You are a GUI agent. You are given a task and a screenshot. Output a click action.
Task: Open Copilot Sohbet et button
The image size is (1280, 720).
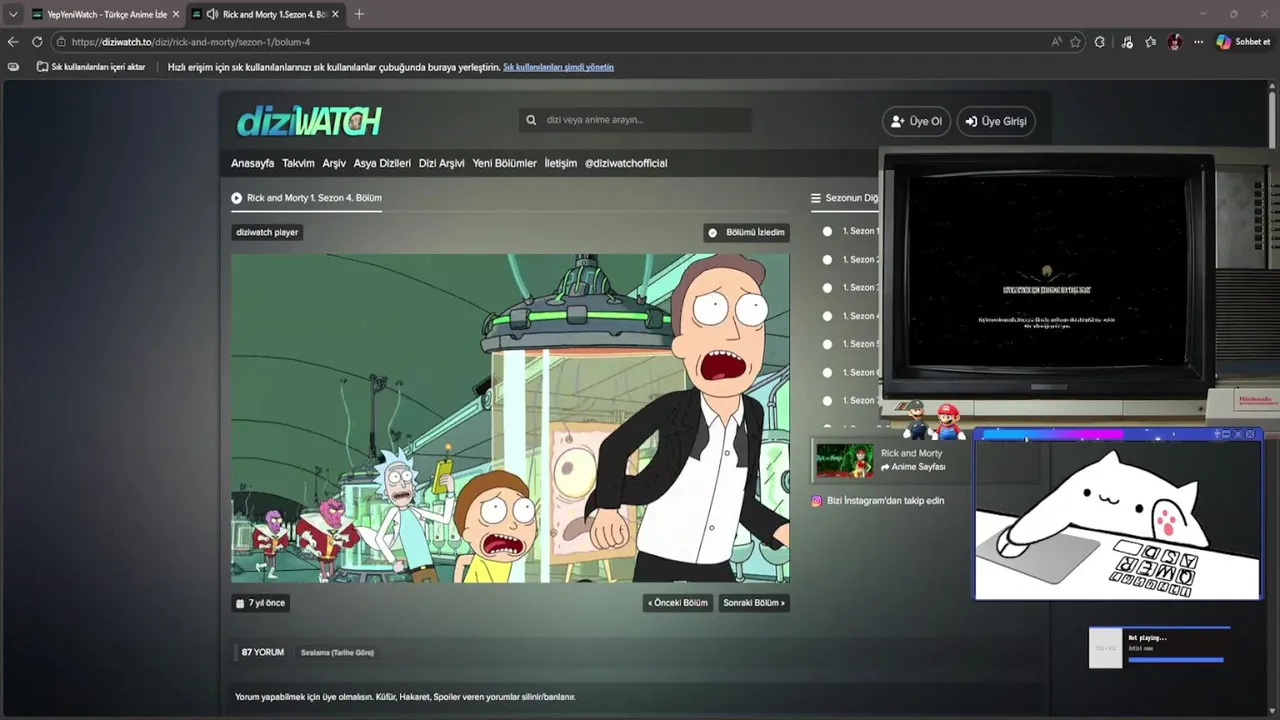click(x=1243, y=42)
